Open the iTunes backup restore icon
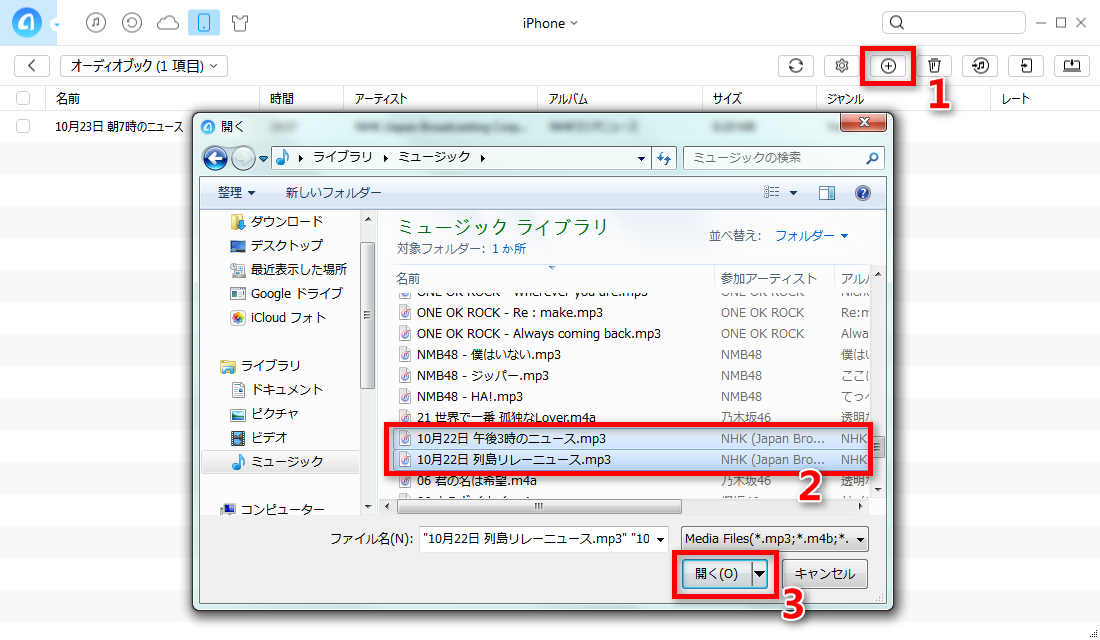 [x=132, y=23]
